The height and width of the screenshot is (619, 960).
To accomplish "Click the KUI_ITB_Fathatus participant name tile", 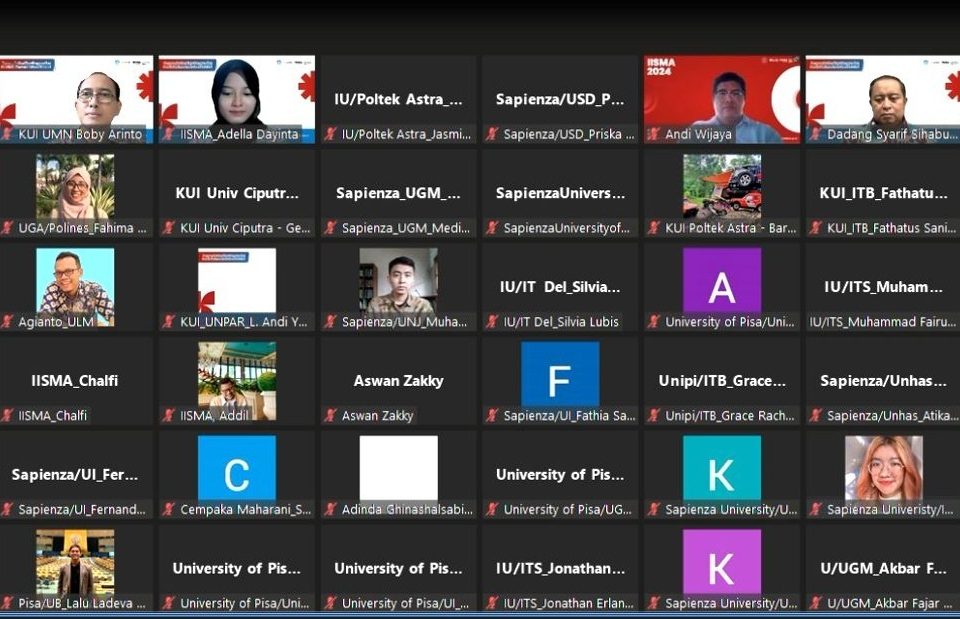I will (882, 193).
